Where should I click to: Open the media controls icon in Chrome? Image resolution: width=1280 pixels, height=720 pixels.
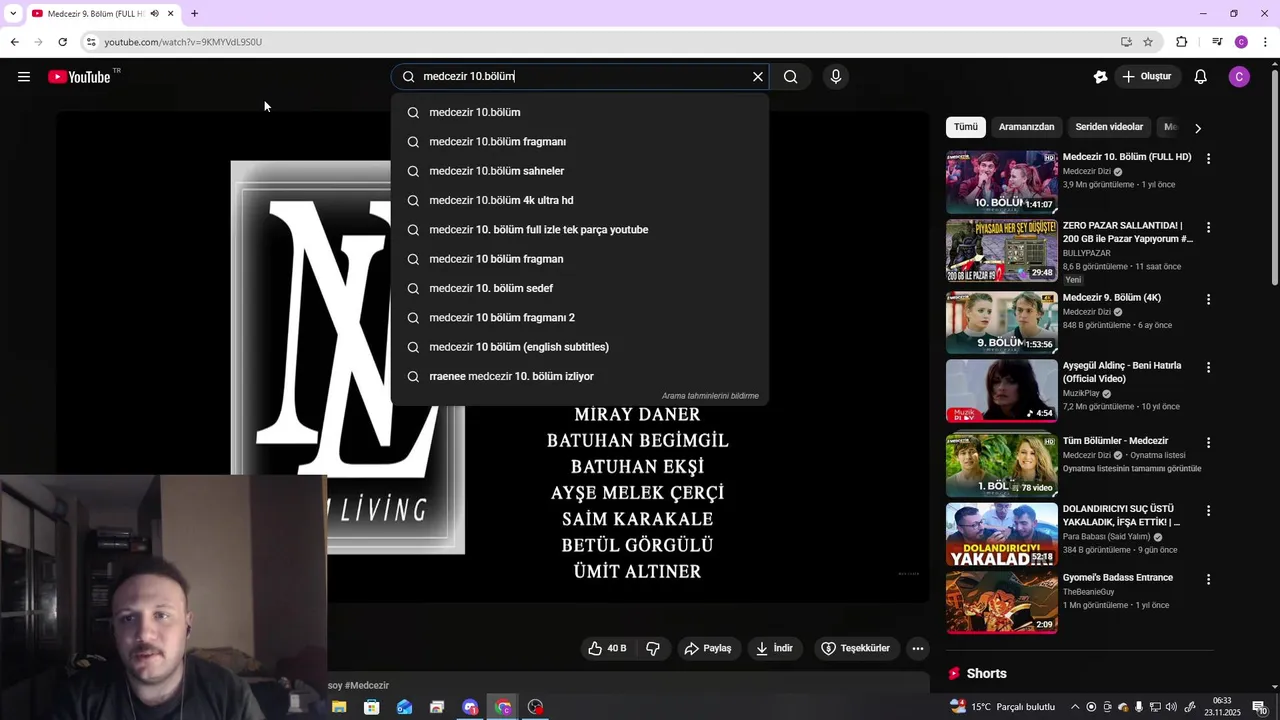click(1217, 42)
